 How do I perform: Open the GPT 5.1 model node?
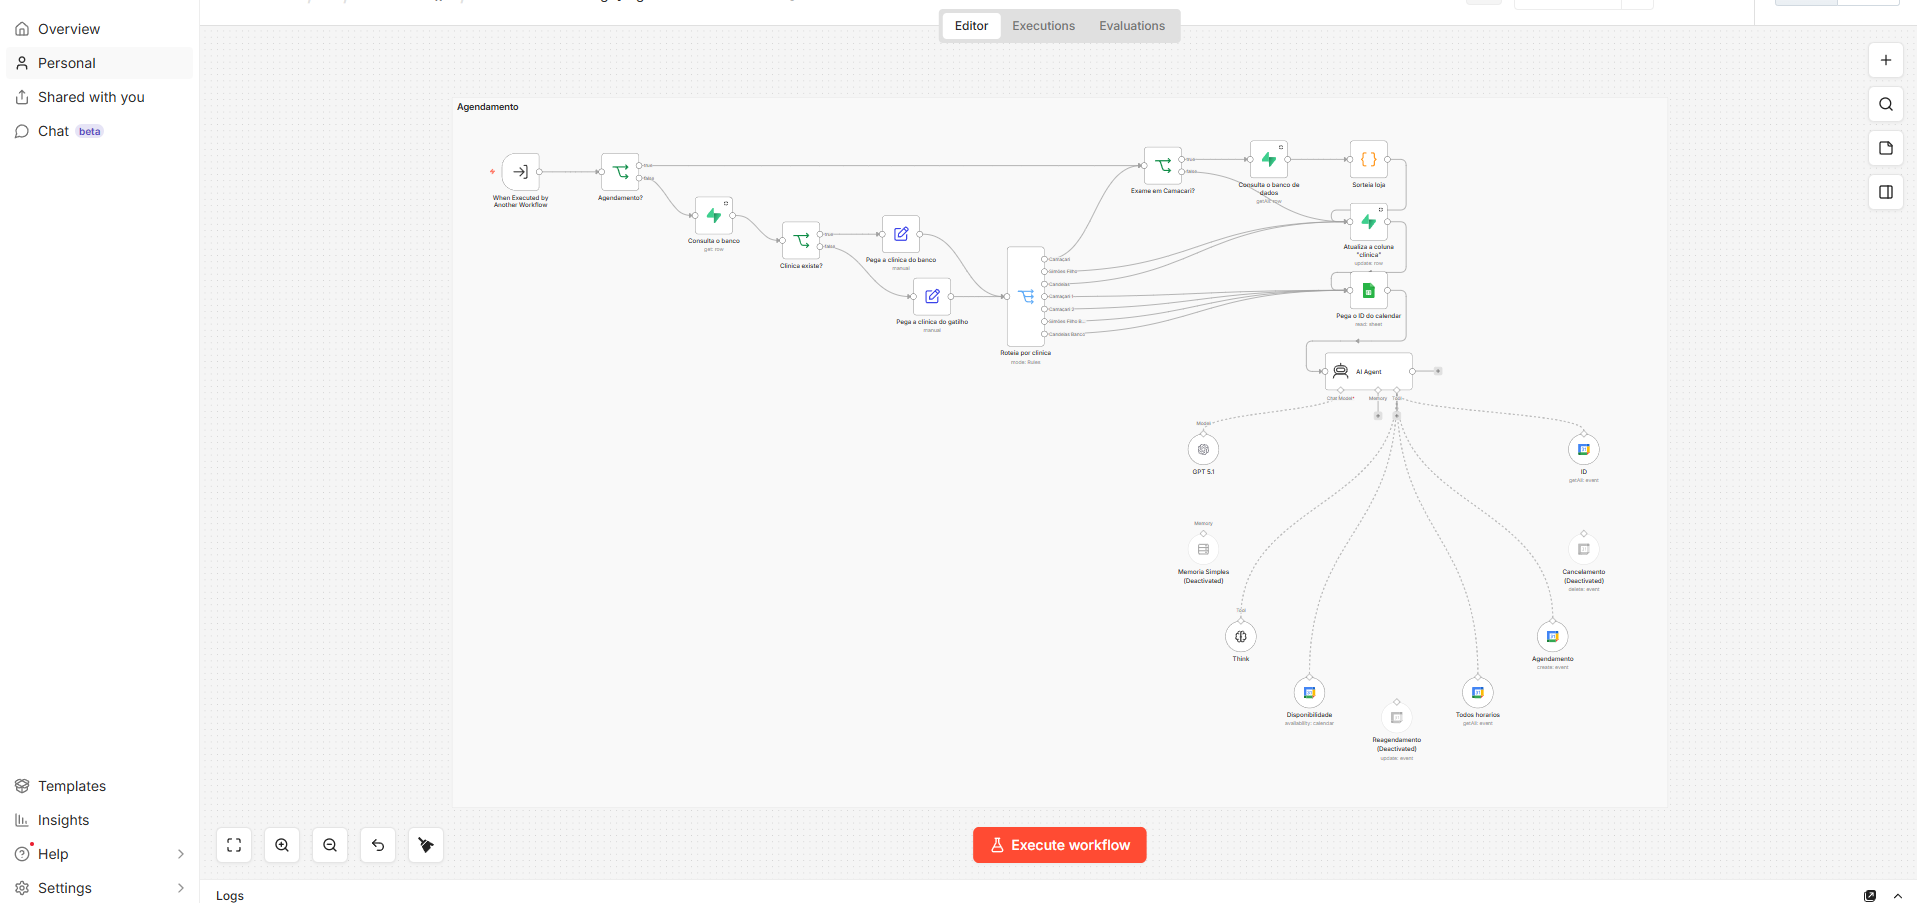pyautogui.click(x=1203, y=450)
